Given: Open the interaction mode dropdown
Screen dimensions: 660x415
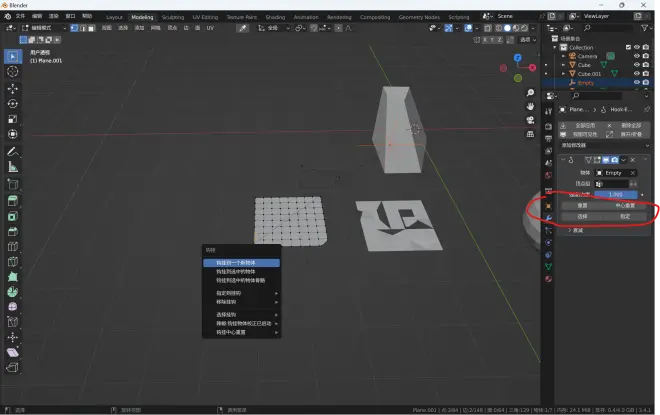Looking at the screenshot, I should tap(44, 28).
